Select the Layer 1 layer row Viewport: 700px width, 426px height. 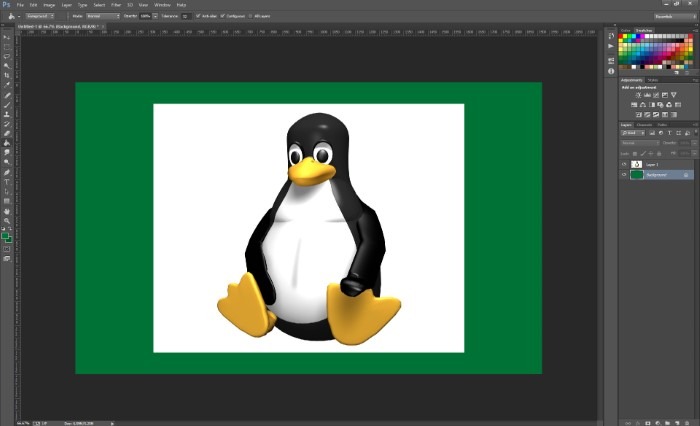point(656,164)
